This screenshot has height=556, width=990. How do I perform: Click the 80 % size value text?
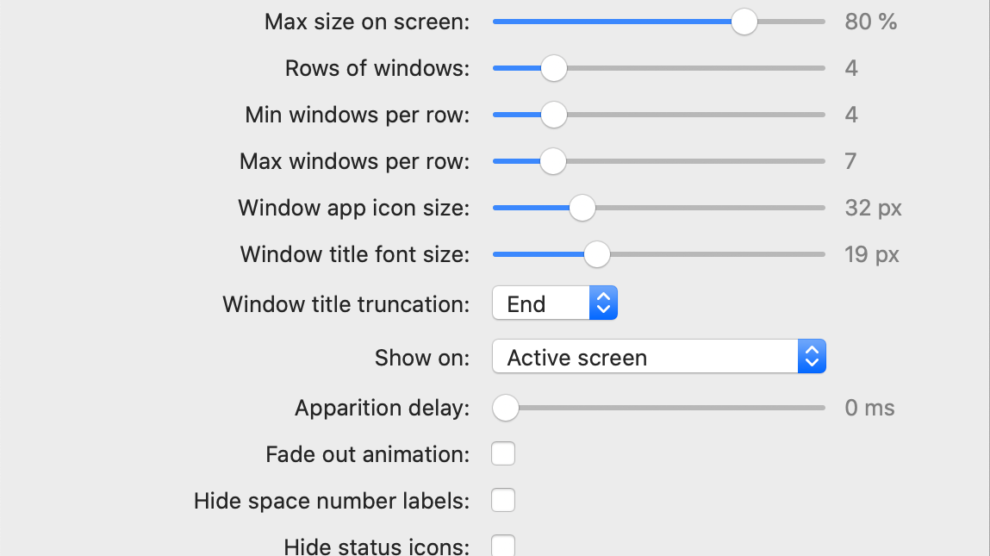(x=870, y=21)
